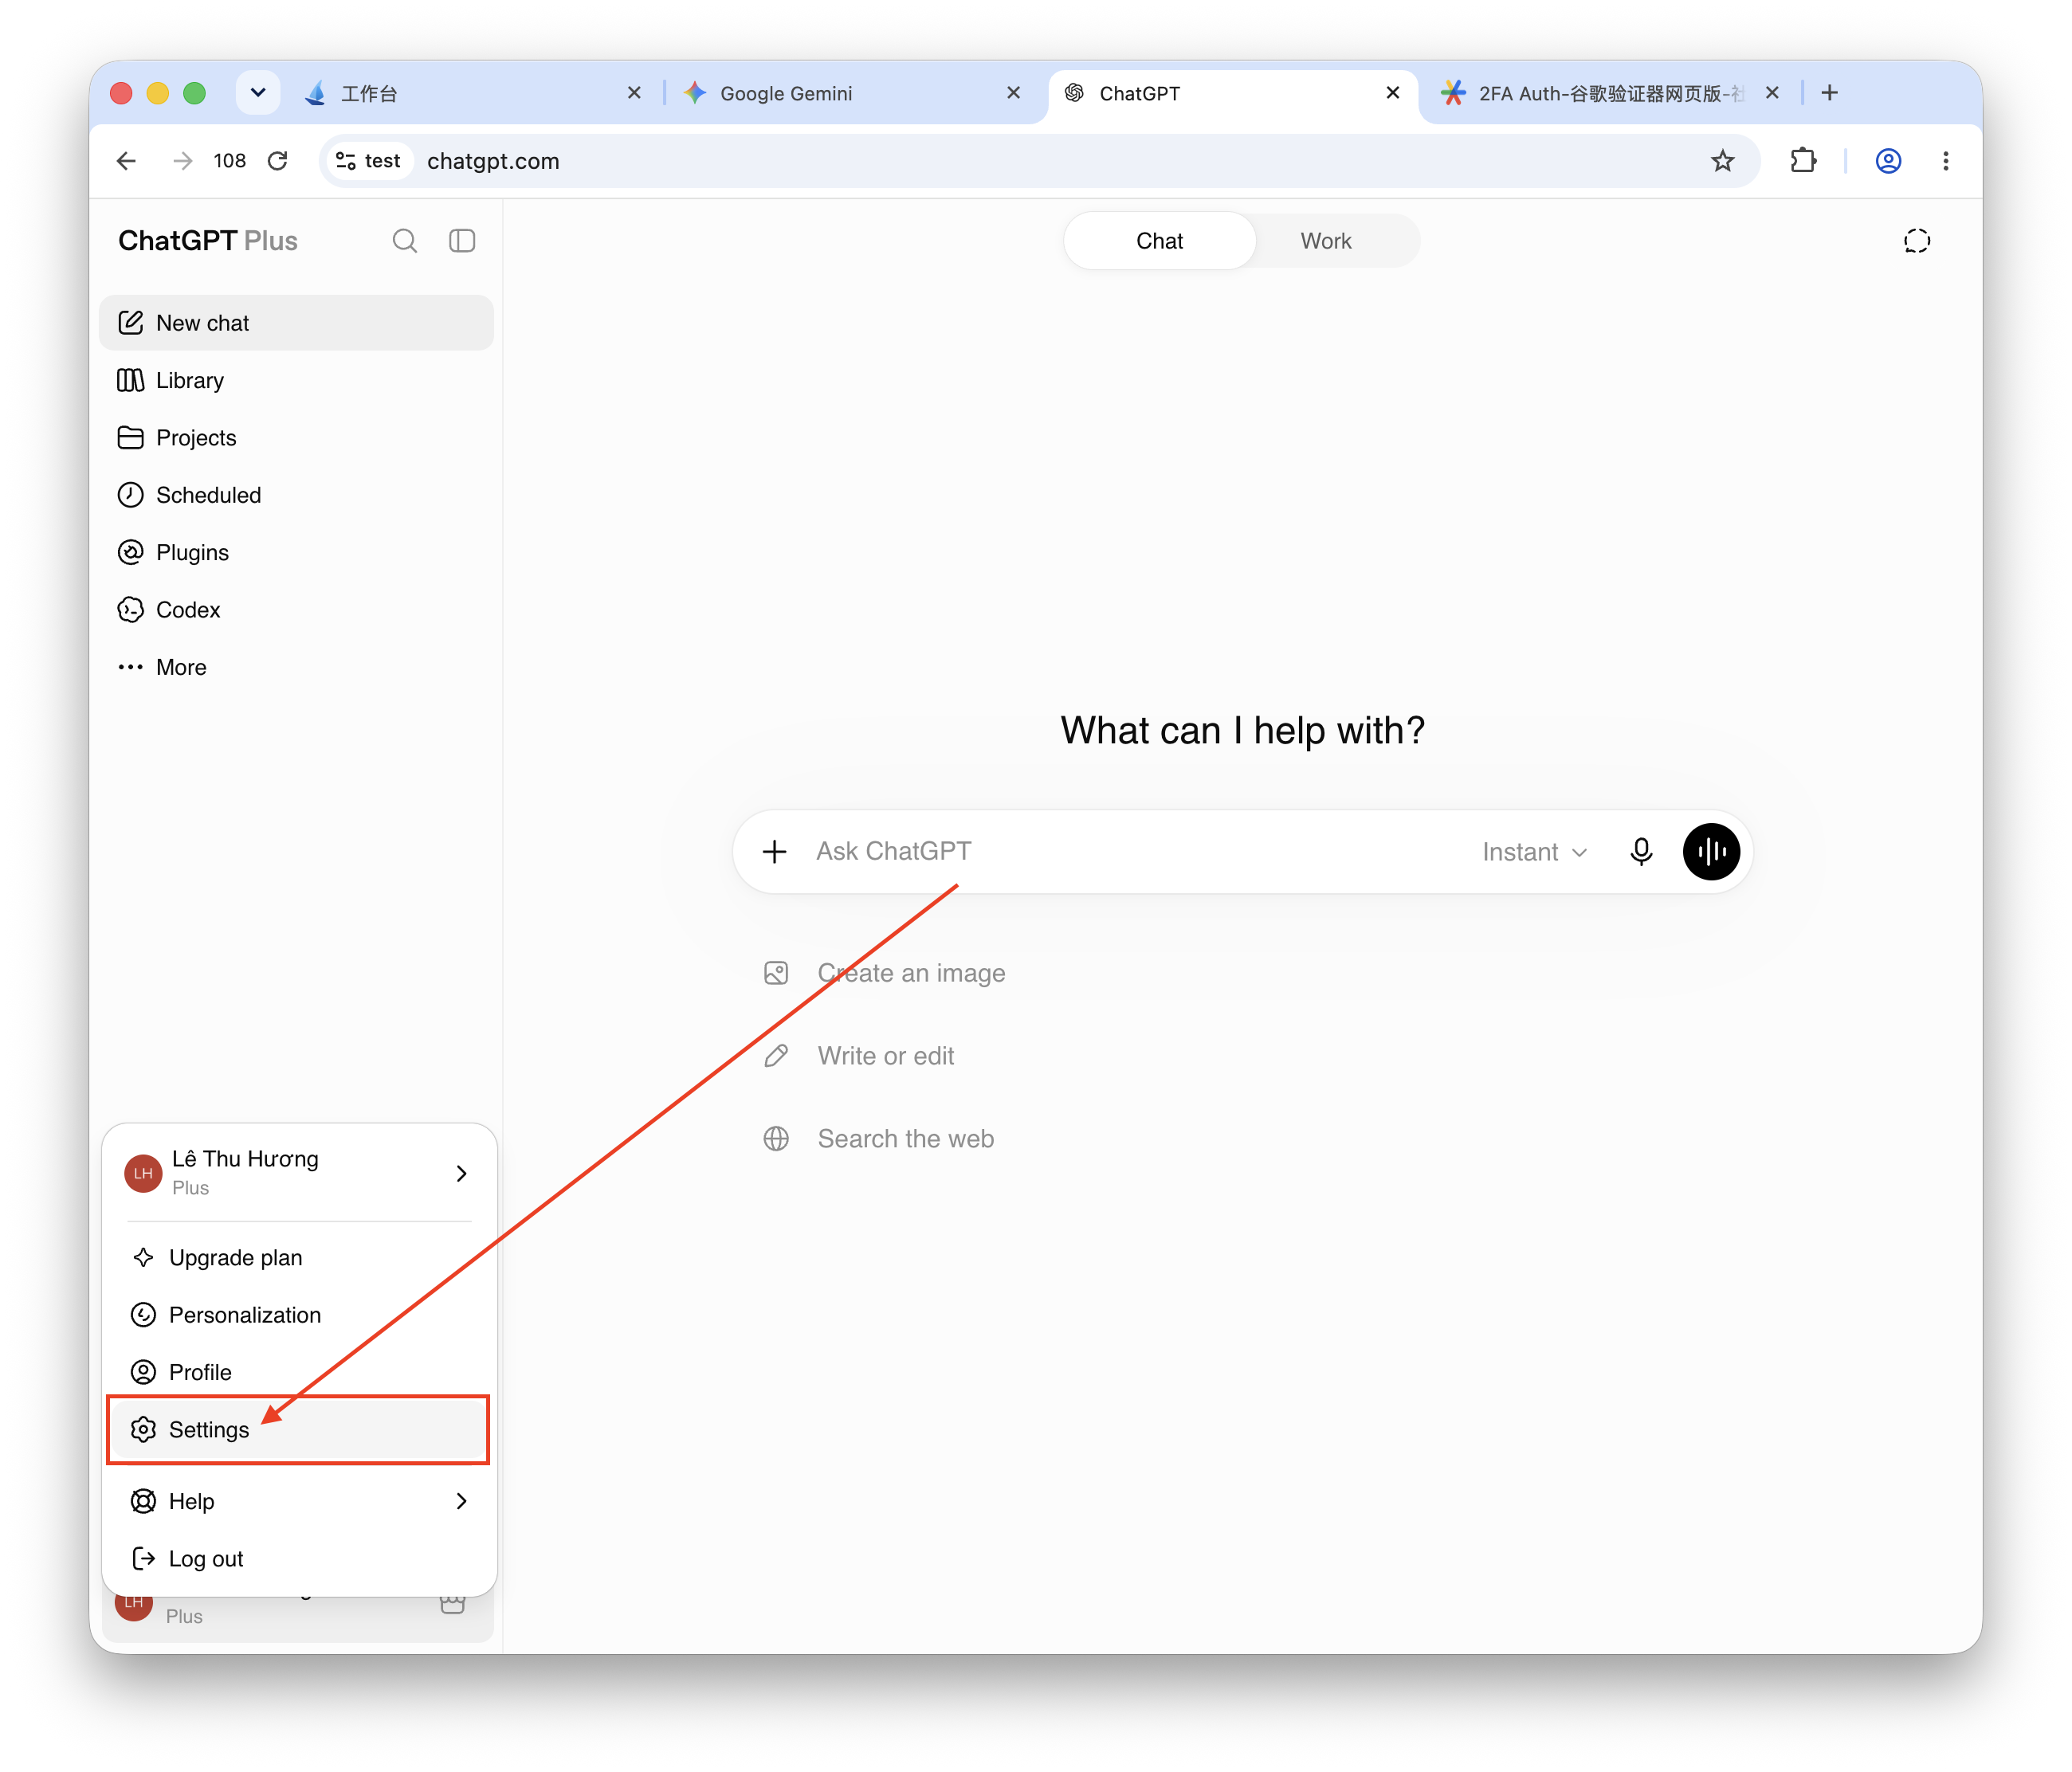Screen dimensions: 2072x1772
Task: Close the ChatGPT browser tab
Action: tap(1393, 93)
